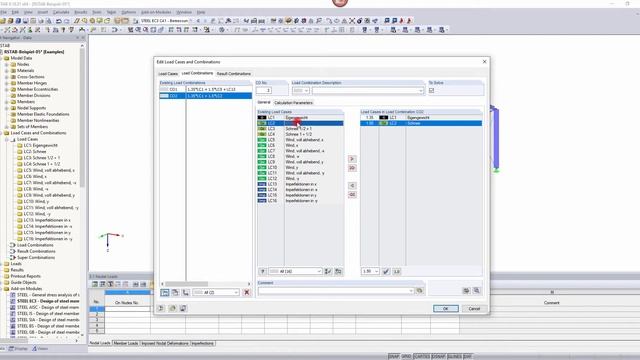Open the 1.50 factor dropdown
Screen dimensions: 640x360
coord(376,271)
